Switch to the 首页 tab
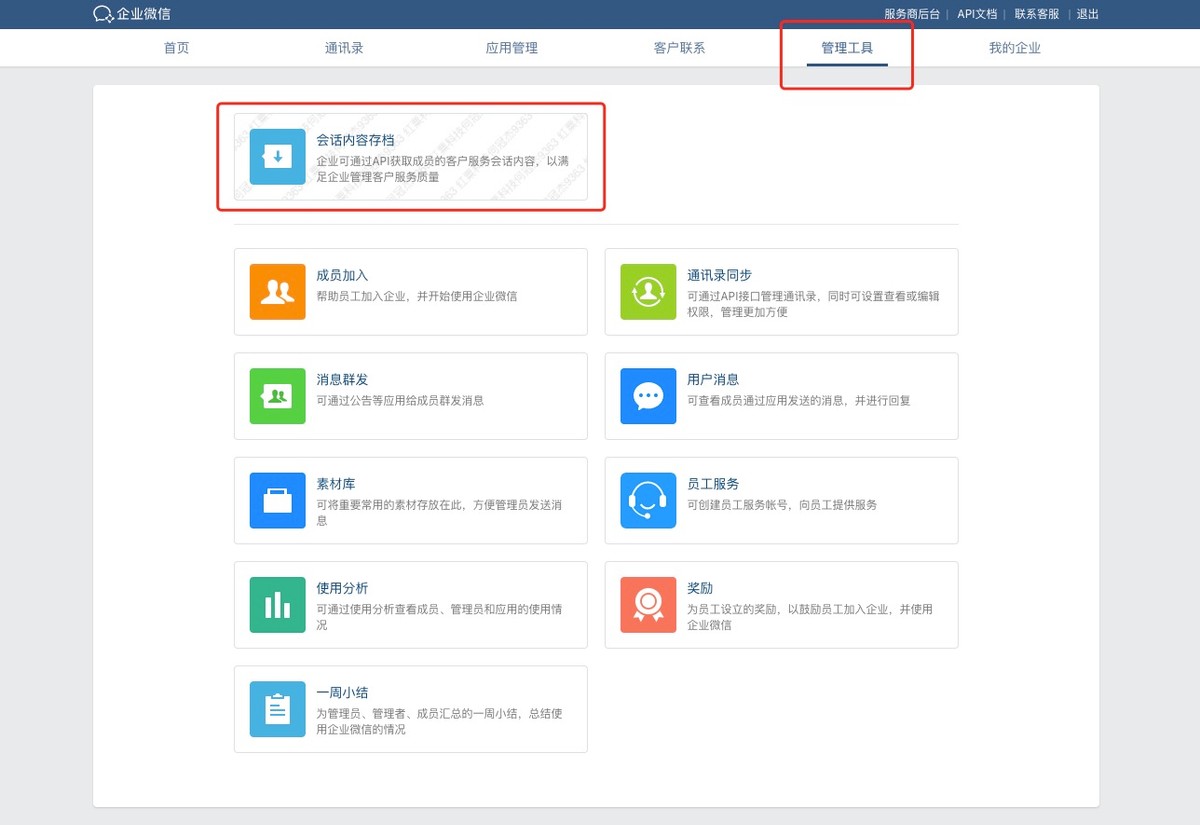 [176, 47]
